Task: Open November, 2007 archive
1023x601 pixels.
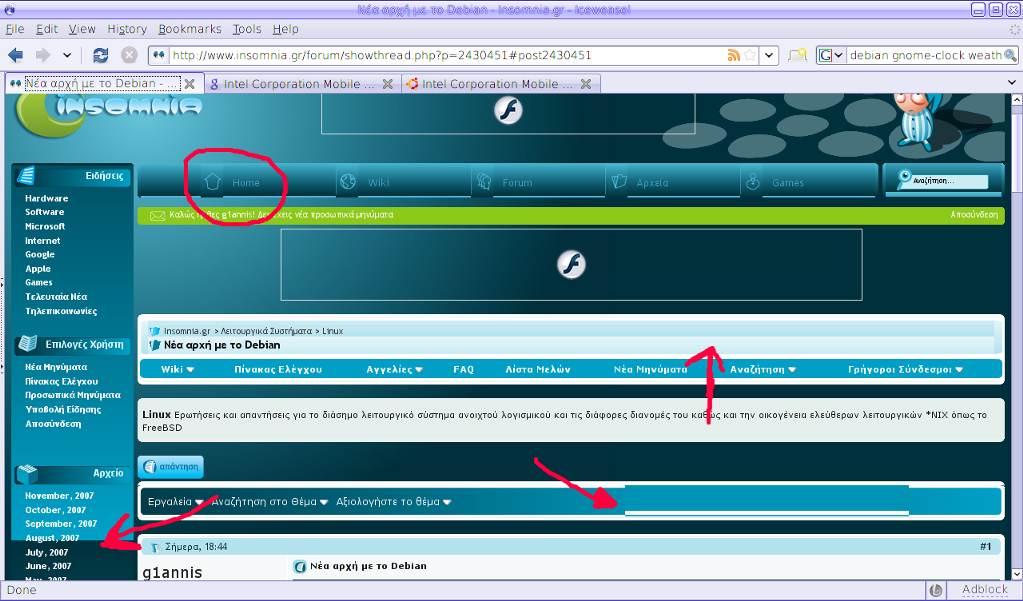Action: click(x=59, y=496)
